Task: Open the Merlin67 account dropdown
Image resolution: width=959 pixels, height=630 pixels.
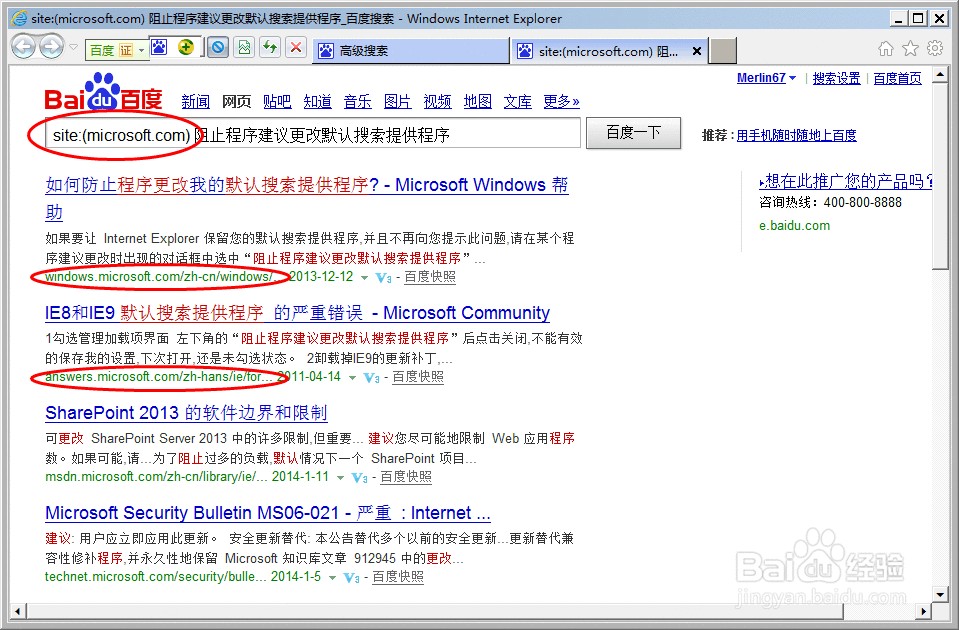Action: pos(766,78)
